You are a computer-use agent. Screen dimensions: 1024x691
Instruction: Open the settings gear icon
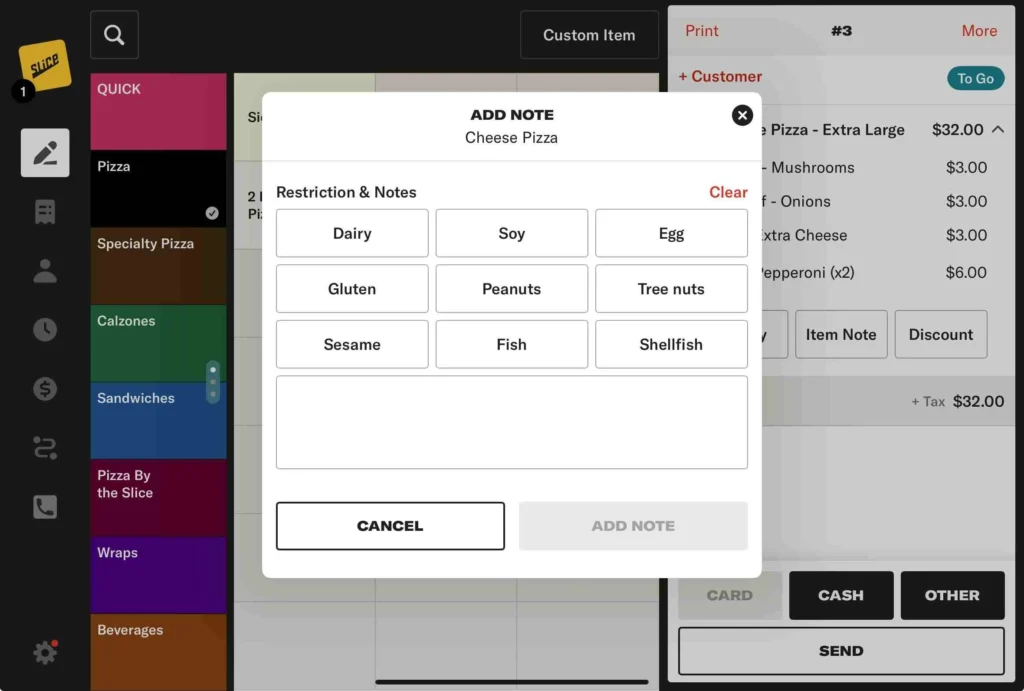[x=45, y=653]
